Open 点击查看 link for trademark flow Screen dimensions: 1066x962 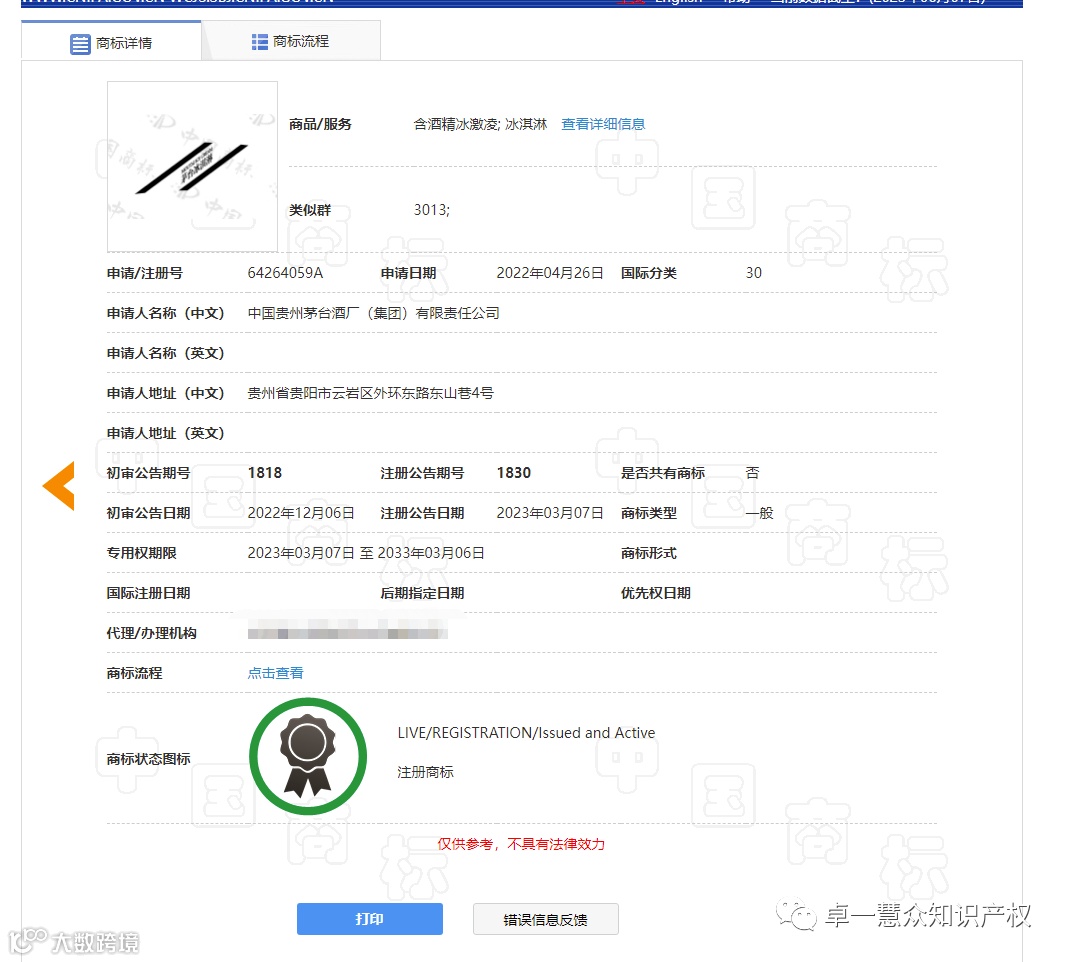coord(275,673)
